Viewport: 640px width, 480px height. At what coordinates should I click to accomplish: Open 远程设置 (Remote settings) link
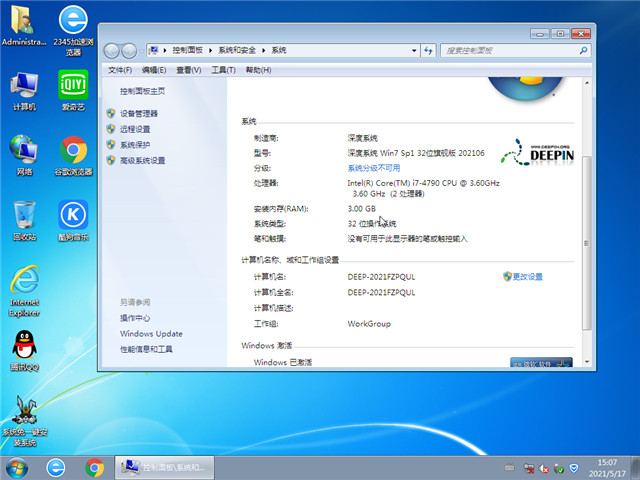coord(135,129)
